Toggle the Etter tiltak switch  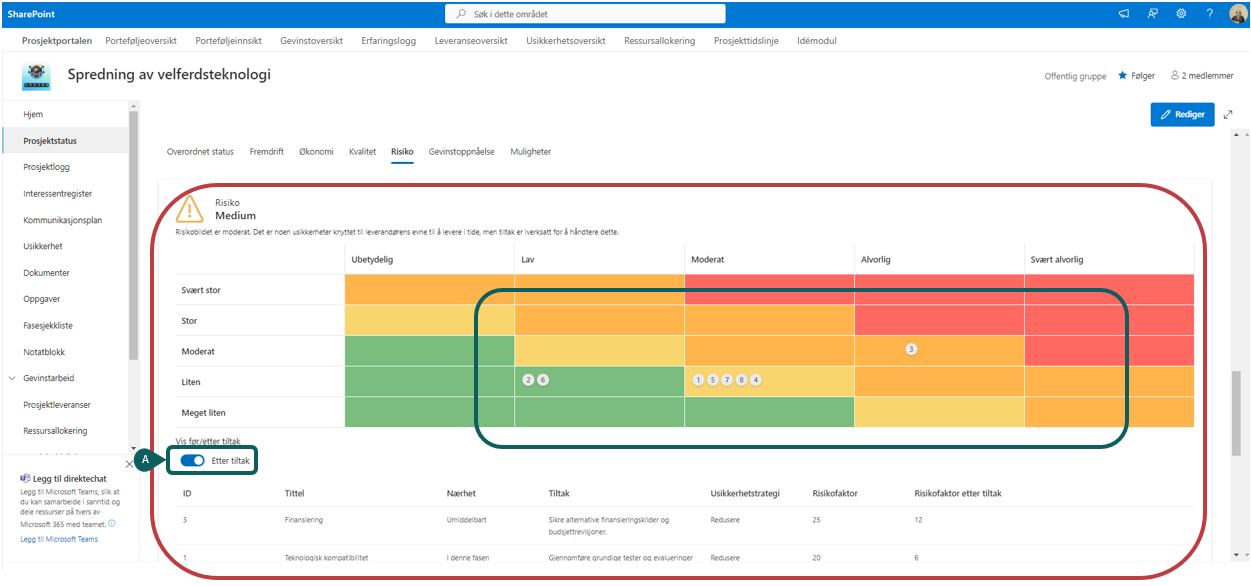coord(192,460)
